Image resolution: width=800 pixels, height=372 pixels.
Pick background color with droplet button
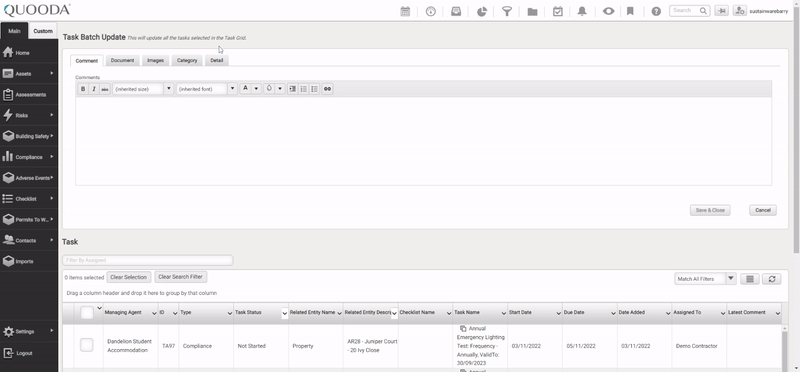pos(269,89)
